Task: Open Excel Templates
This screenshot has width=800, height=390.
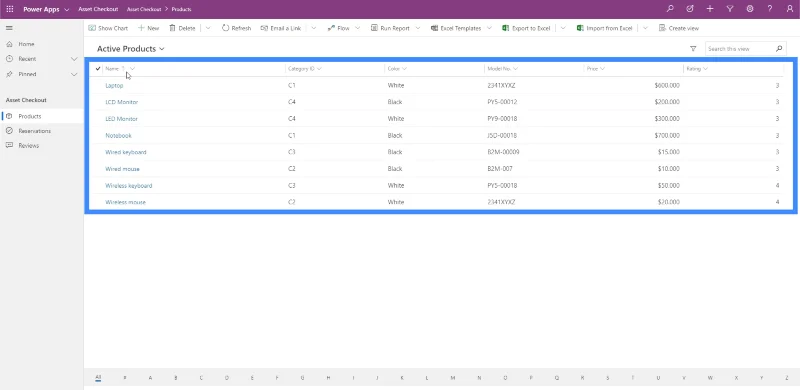Action: coord(456,28)
